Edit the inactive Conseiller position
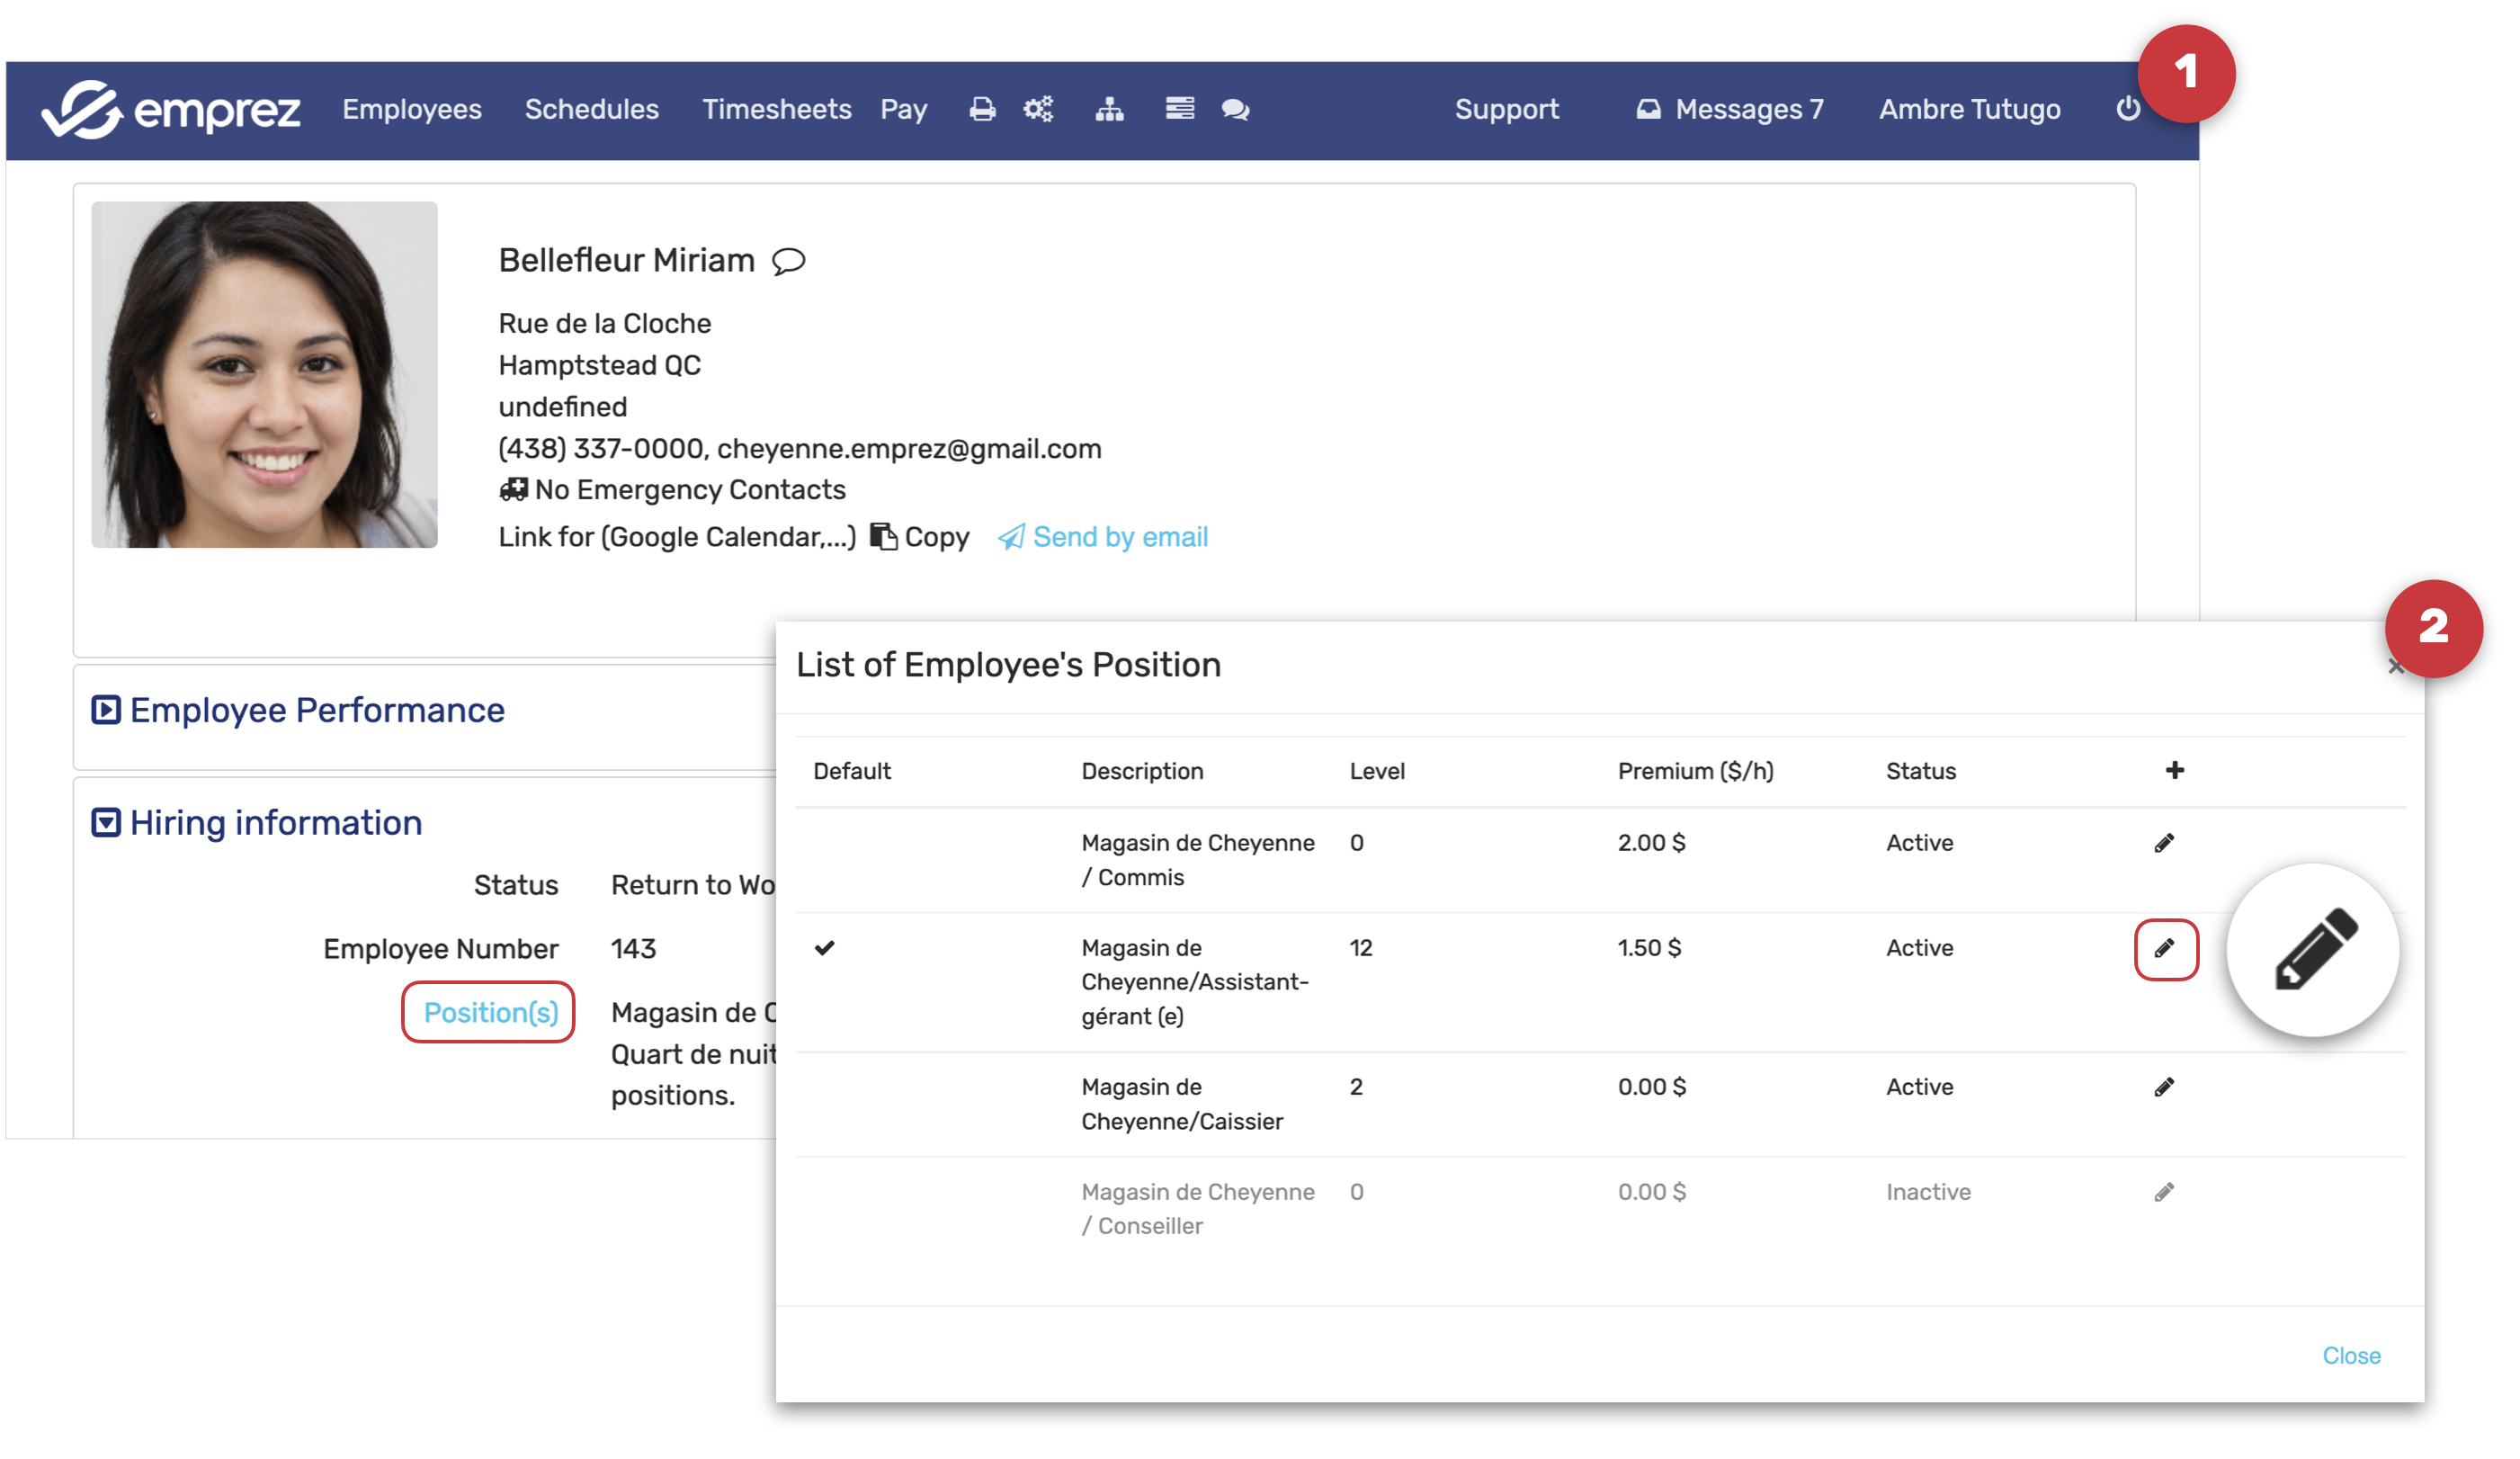 (2163, 1192)
